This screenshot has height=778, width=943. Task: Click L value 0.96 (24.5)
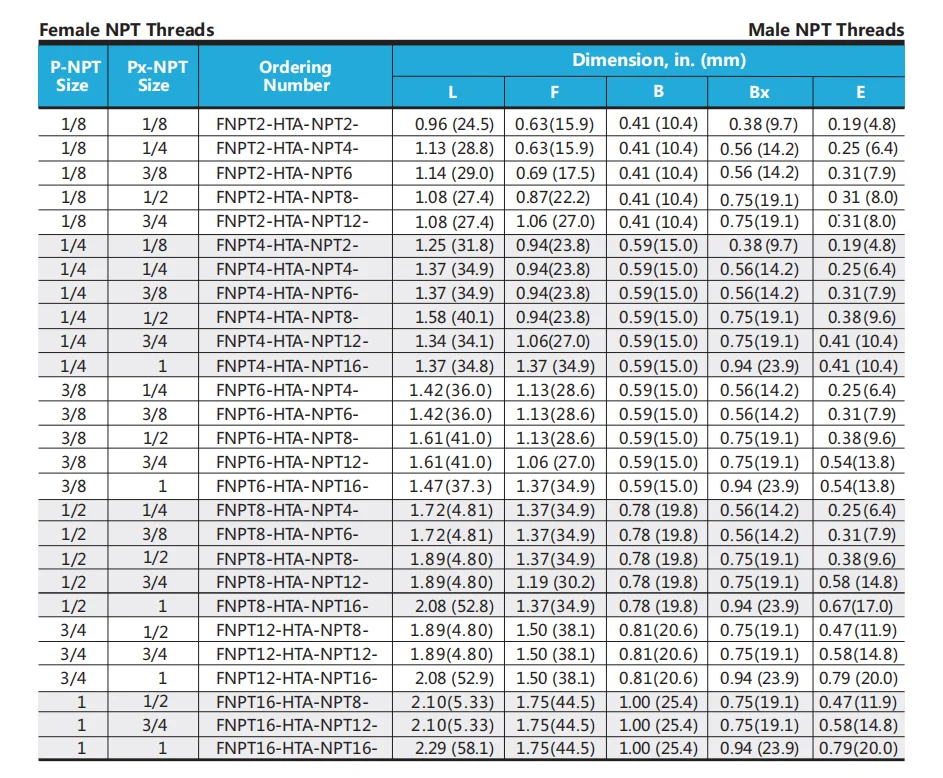(454, 124)
